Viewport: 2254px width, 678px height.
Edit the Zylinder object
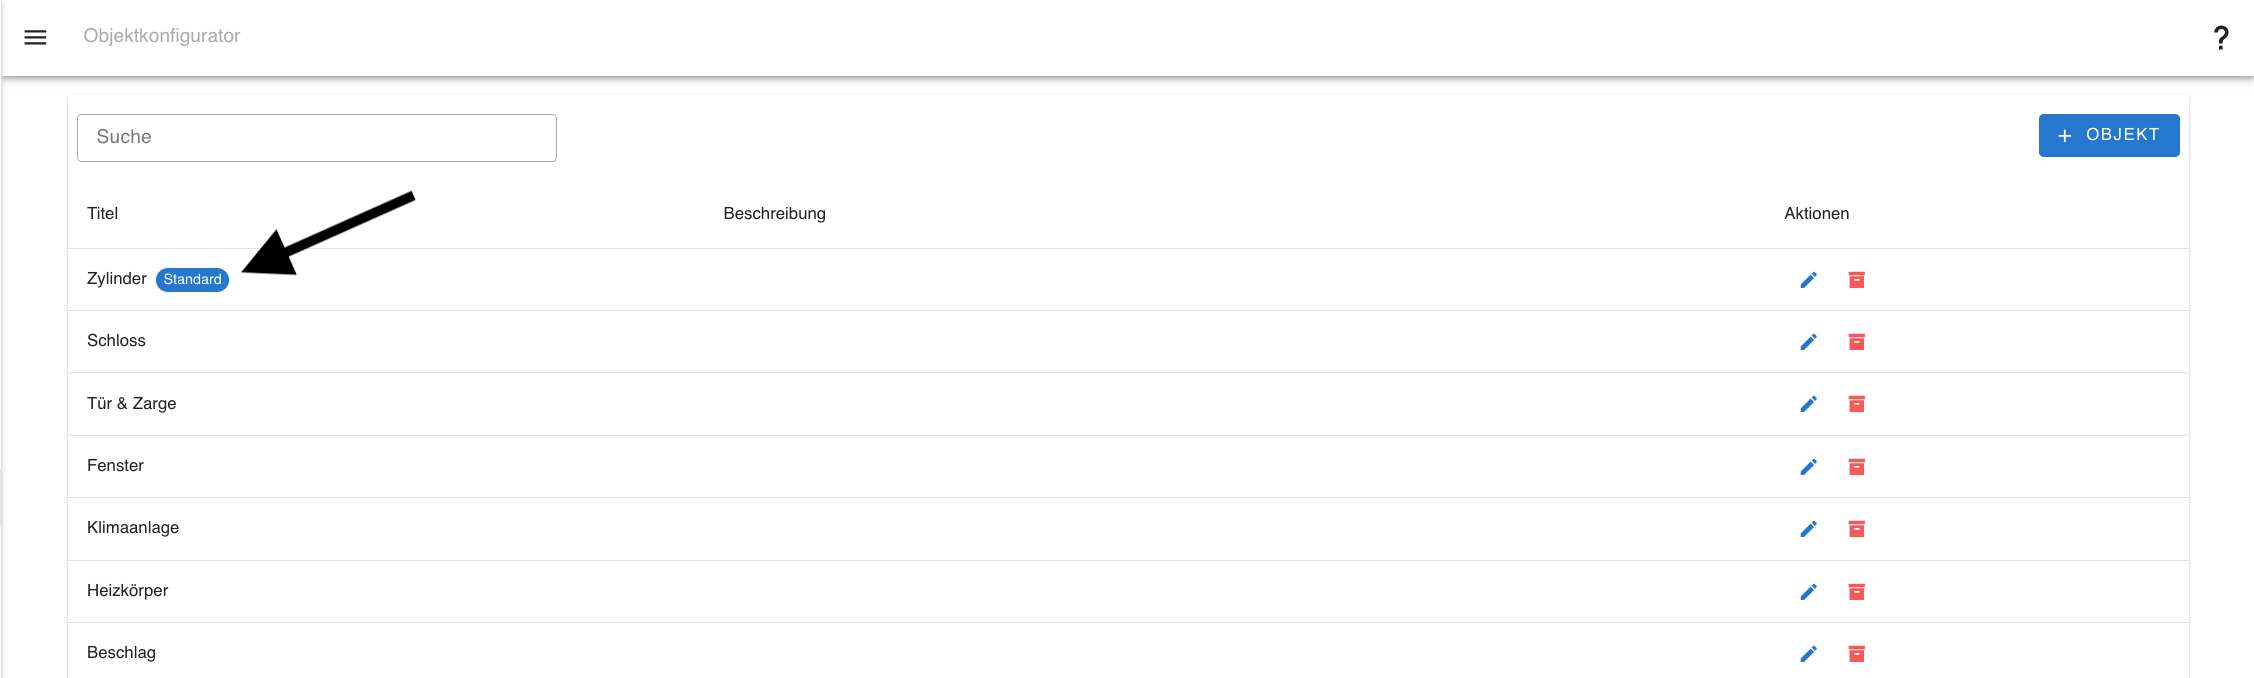[x=1808, y=280]
